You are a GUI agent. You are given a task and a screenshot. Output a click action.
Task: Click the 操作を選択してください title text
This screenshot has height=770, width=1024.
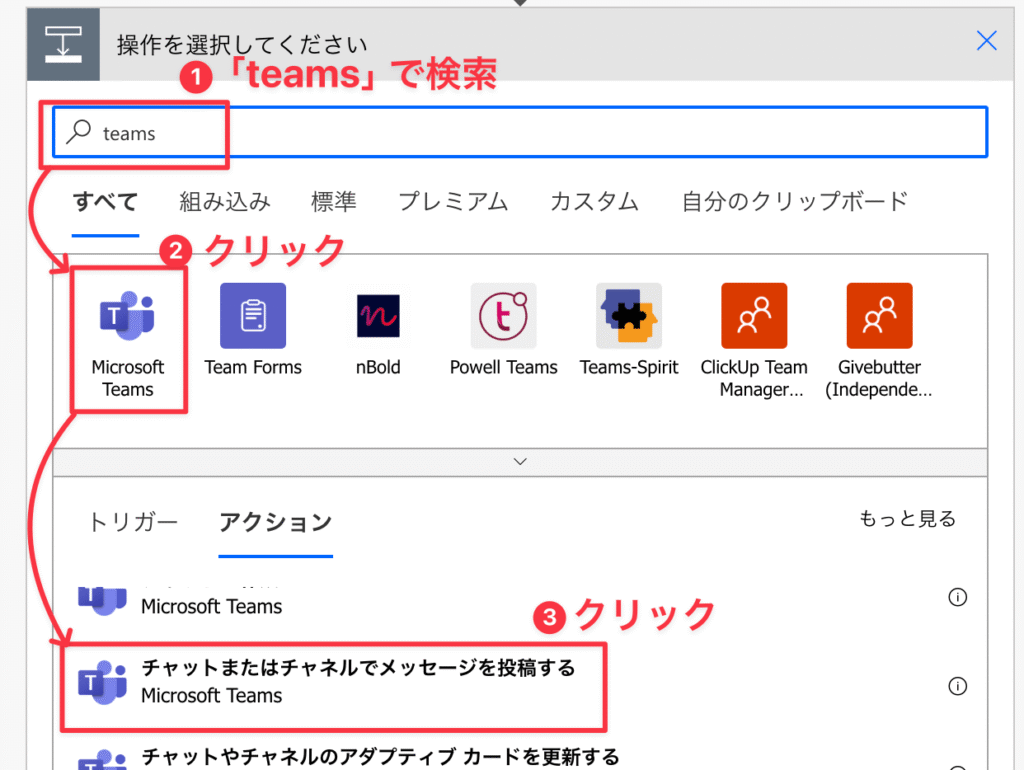[242, 44]
